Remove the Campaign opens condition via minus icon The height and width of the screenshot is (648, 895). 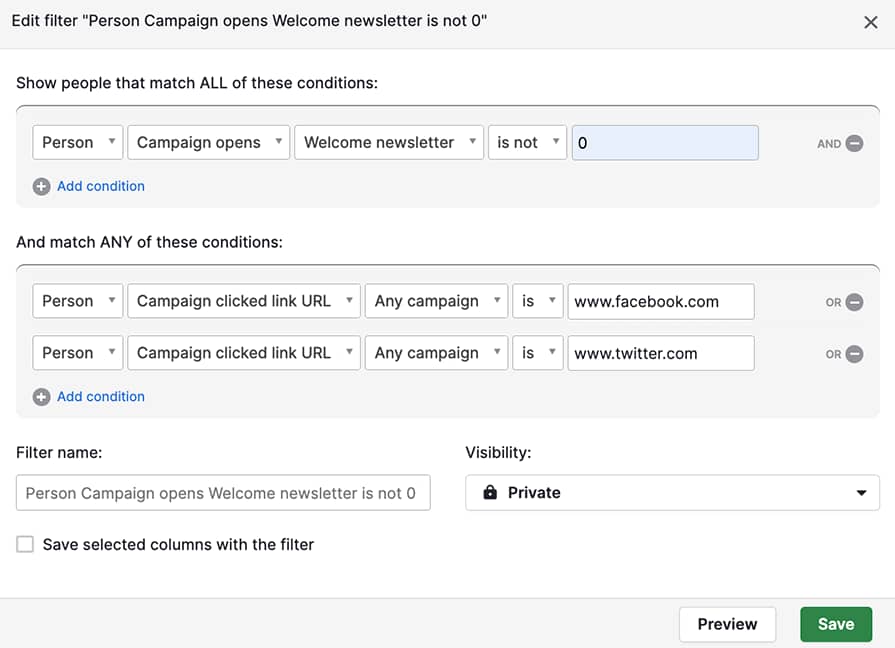[x=853, y=143]
